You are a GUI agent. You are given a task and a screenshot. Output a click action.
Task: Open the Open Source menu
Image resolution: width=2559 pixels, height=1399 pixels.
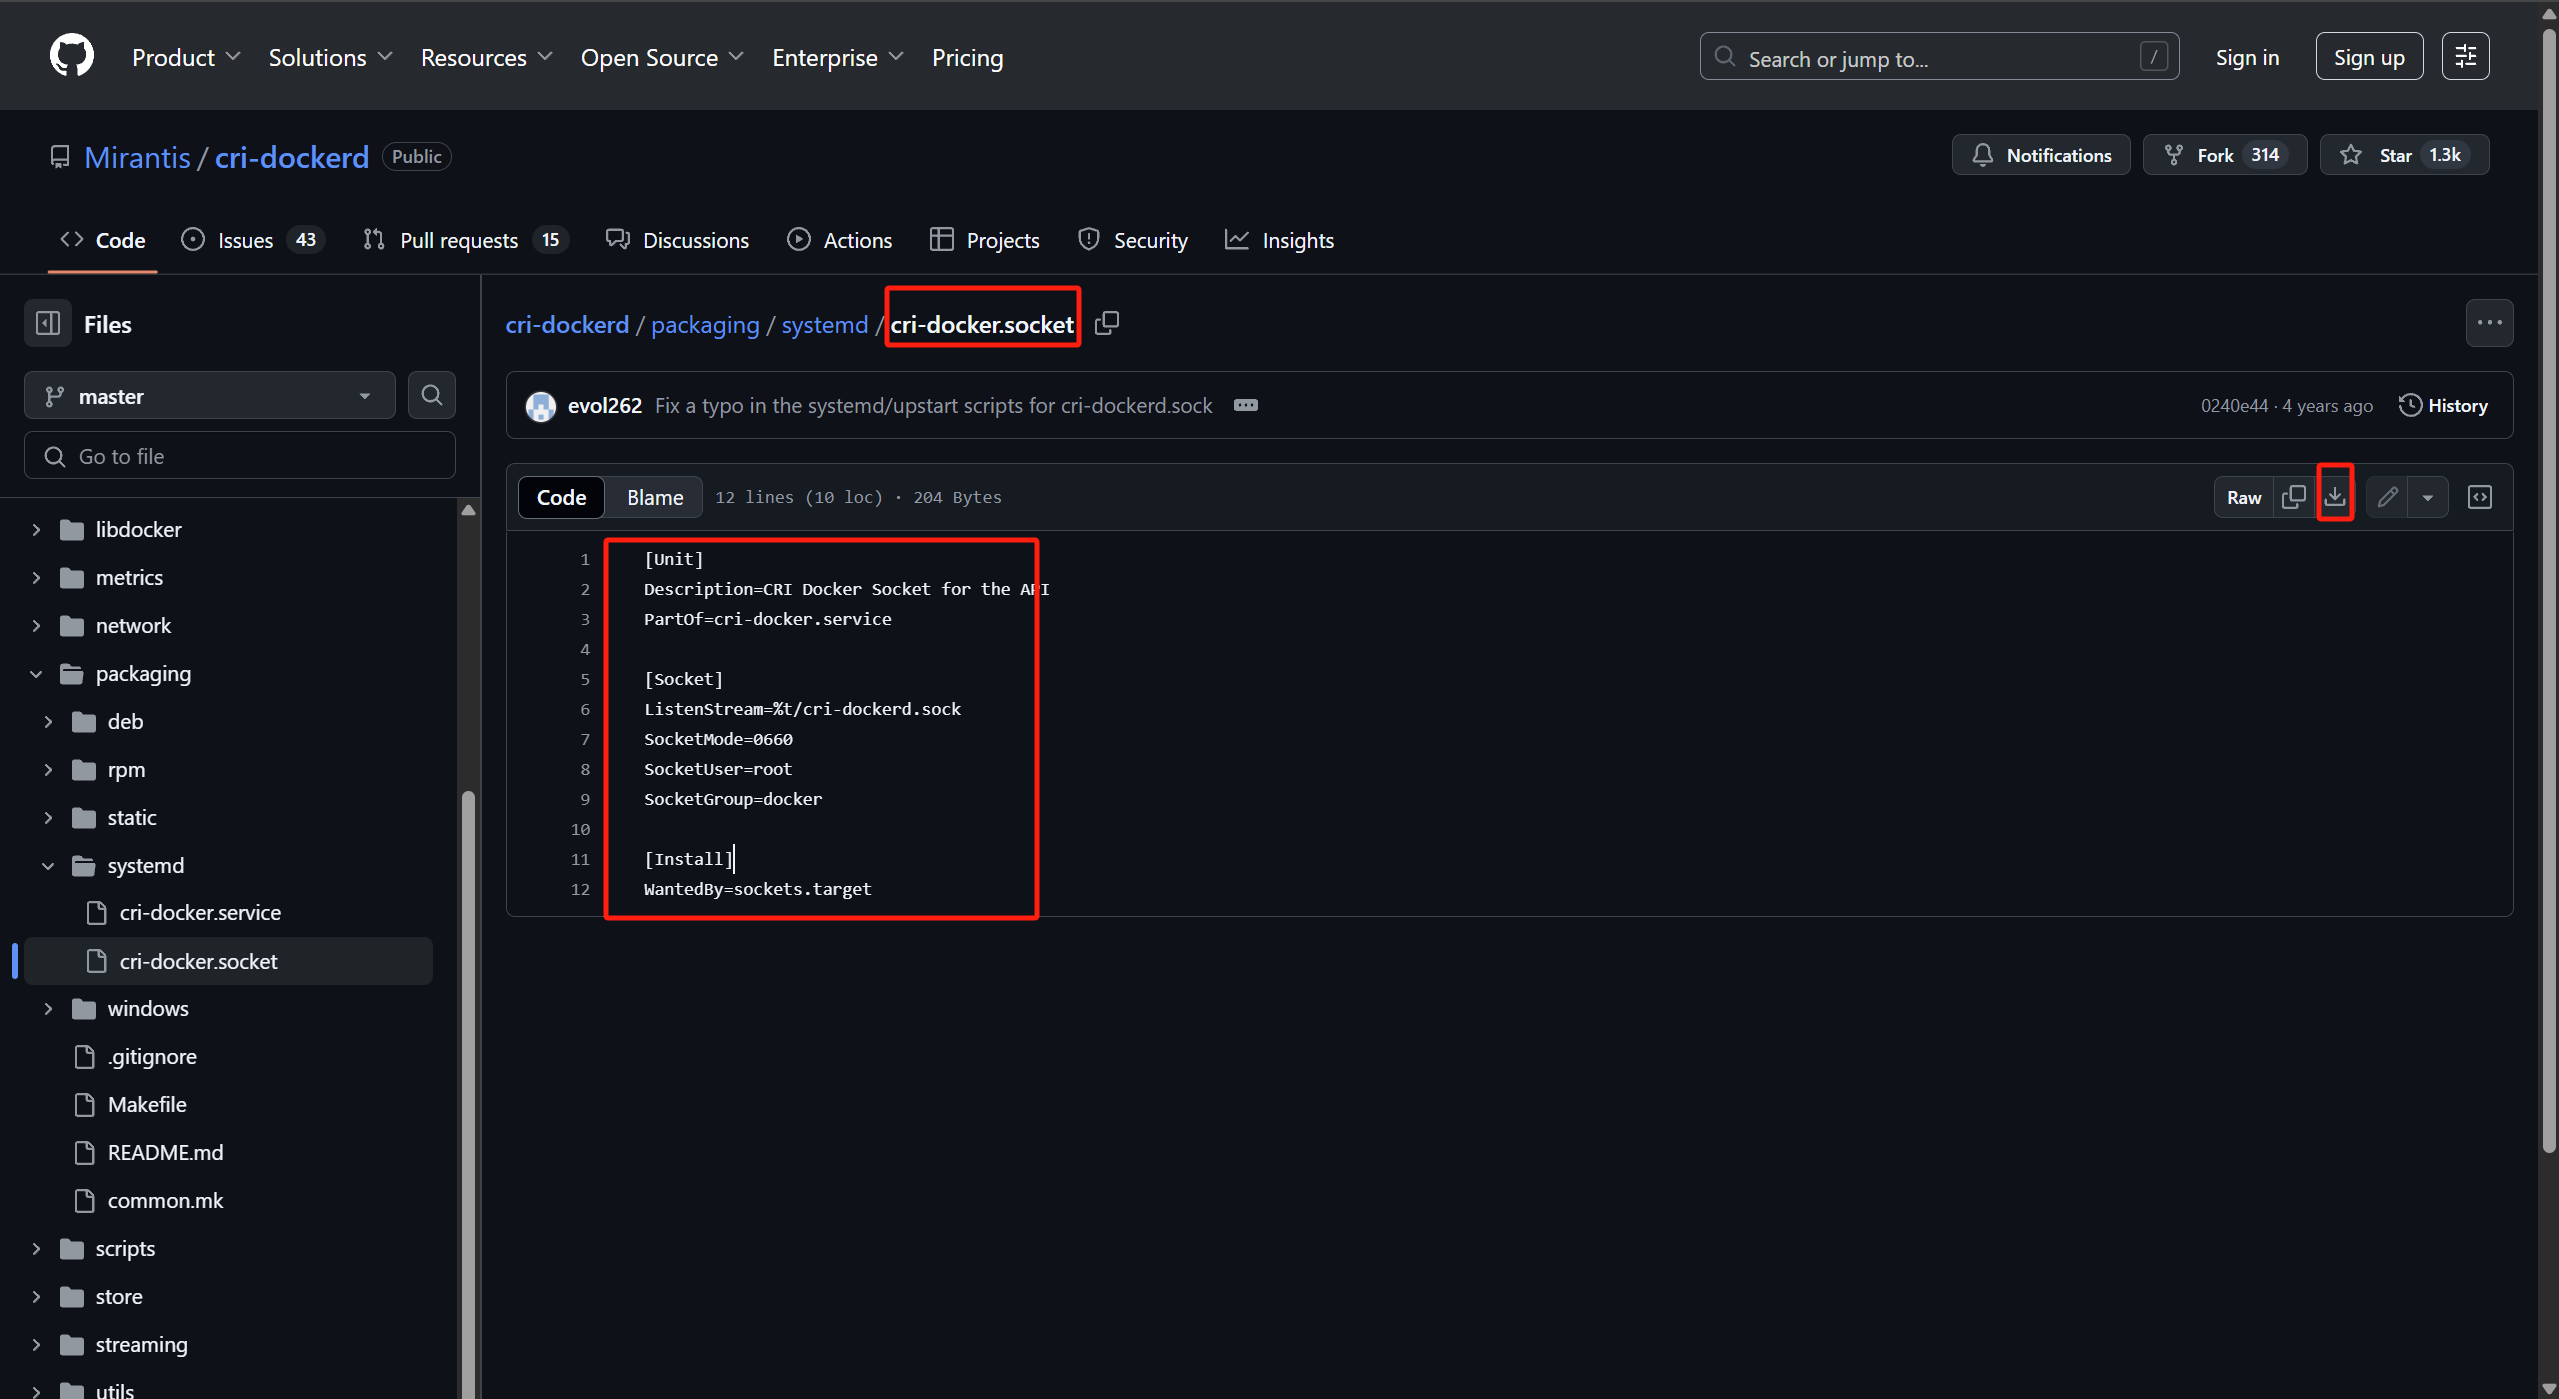(662, 57)
